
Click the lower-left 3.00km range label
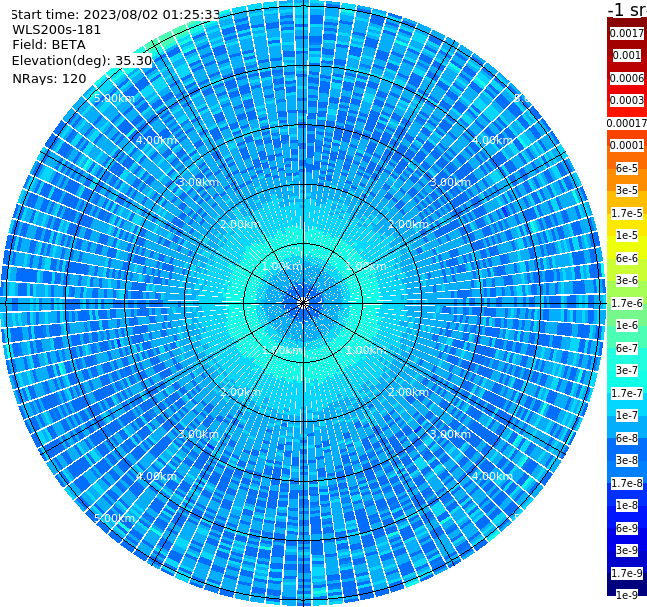click(198, 434)
